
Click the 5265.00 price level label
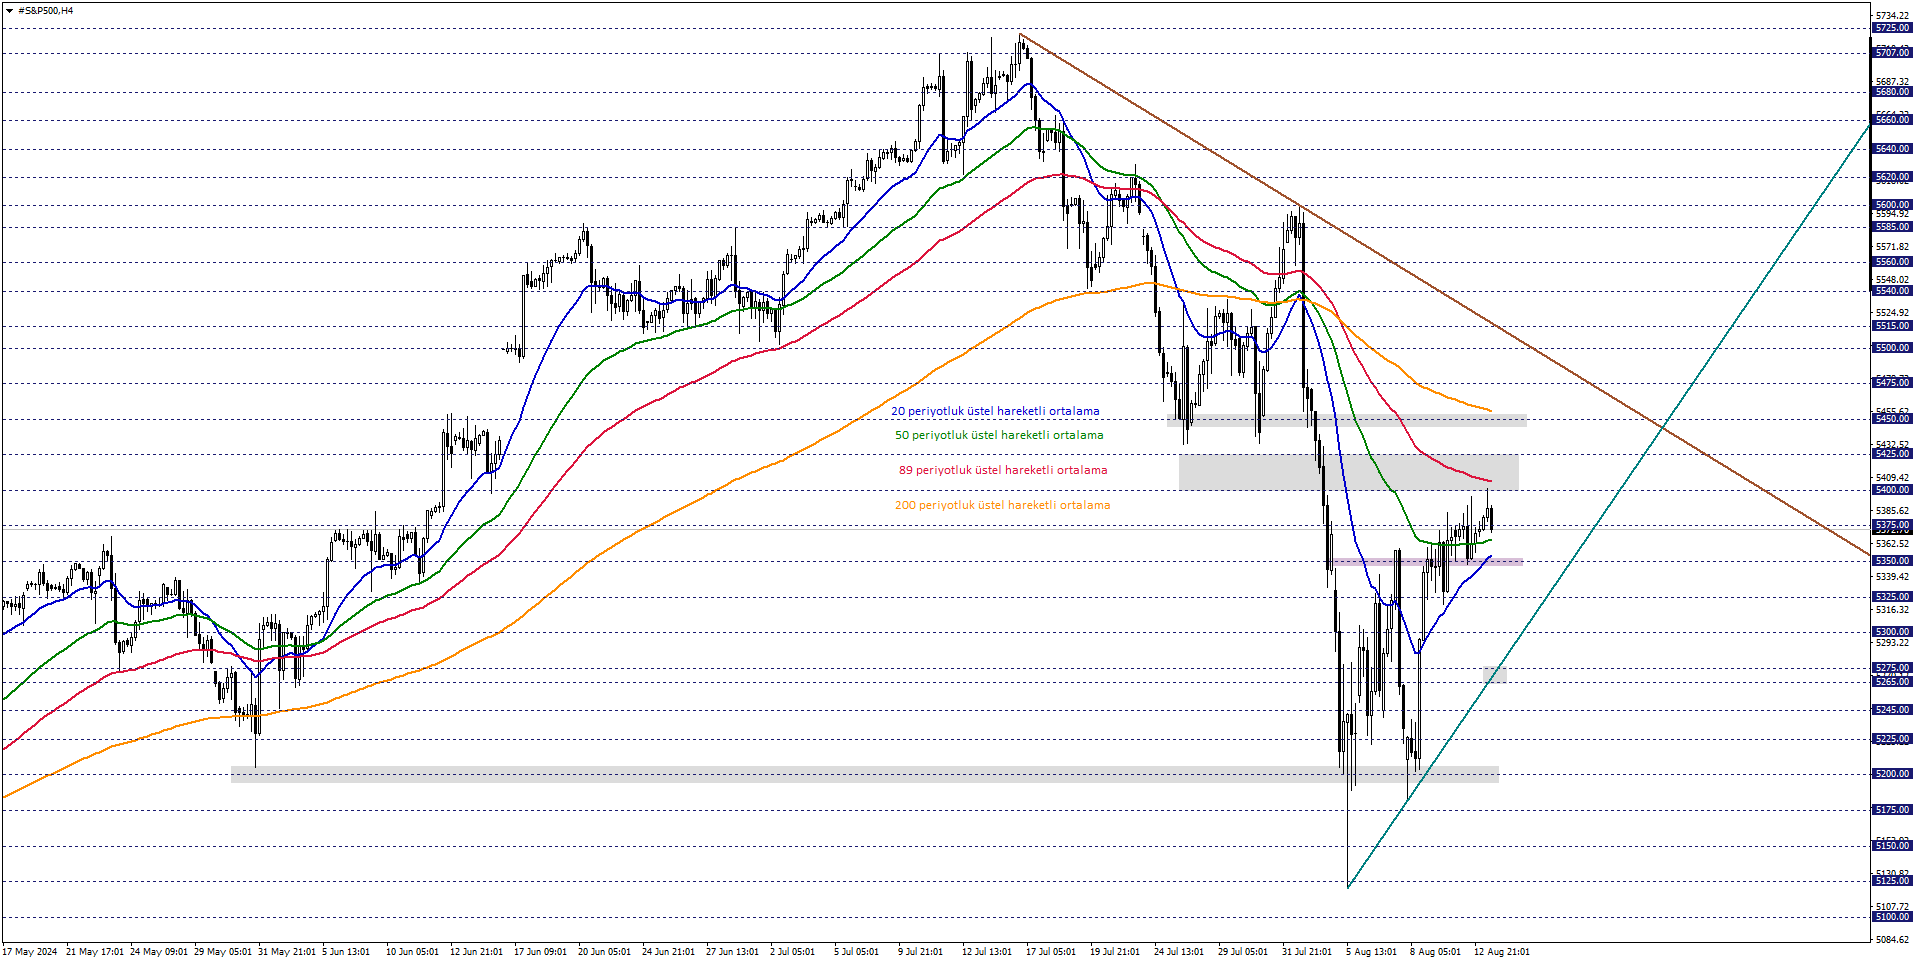tap(1892, 682)
